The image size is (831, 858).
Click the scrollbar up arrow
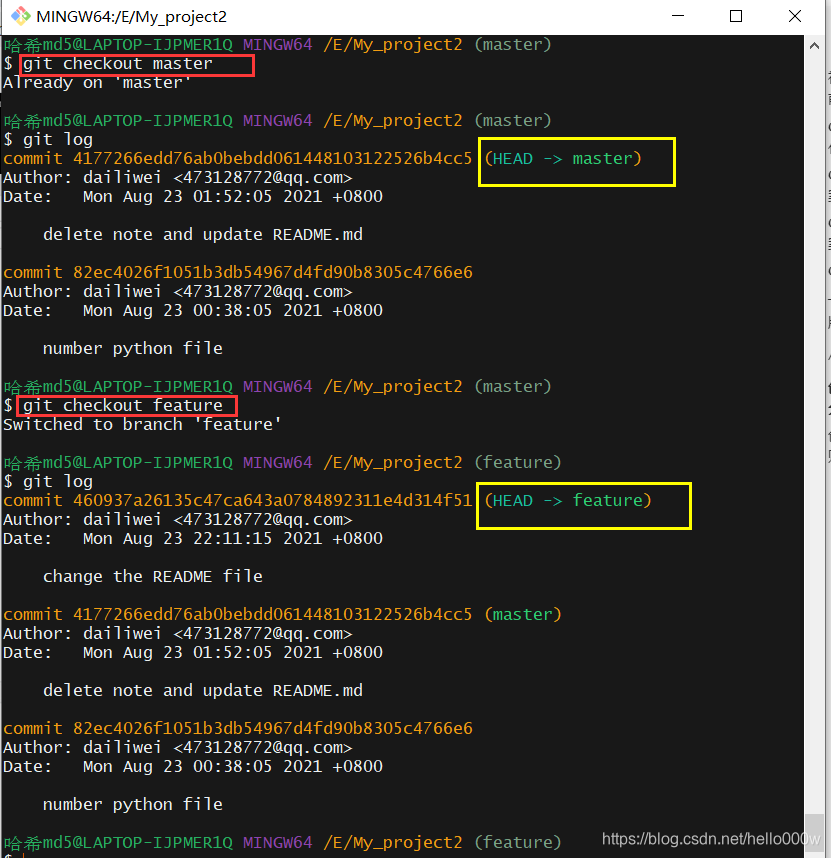pos(814,46)
